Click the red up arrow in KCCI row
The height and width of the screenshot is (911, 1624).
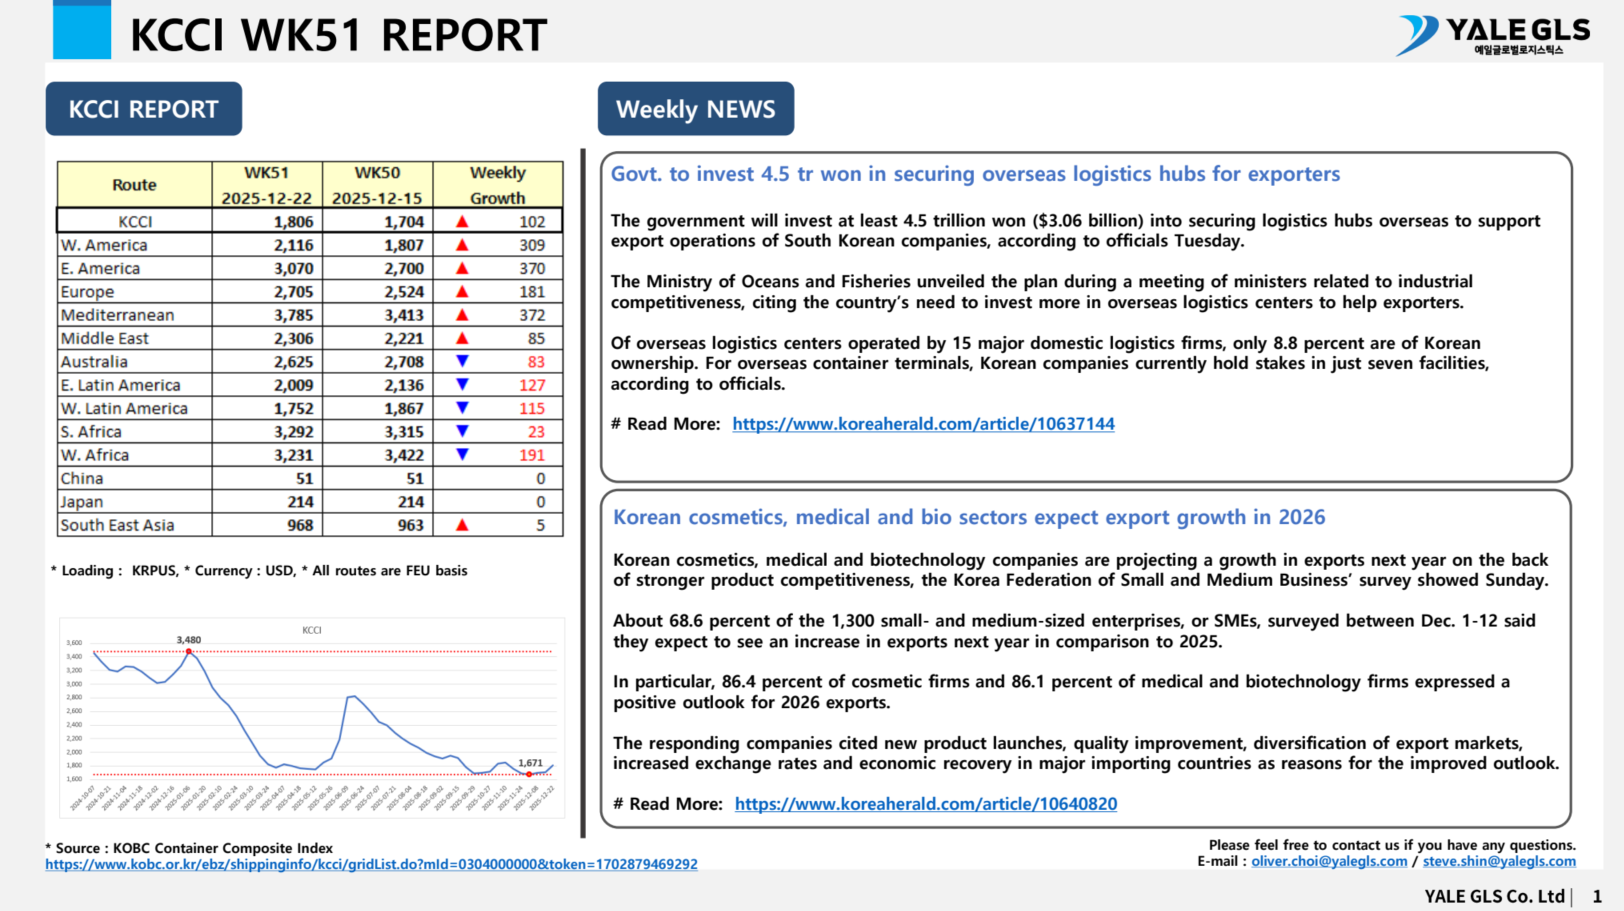(462, 222)
